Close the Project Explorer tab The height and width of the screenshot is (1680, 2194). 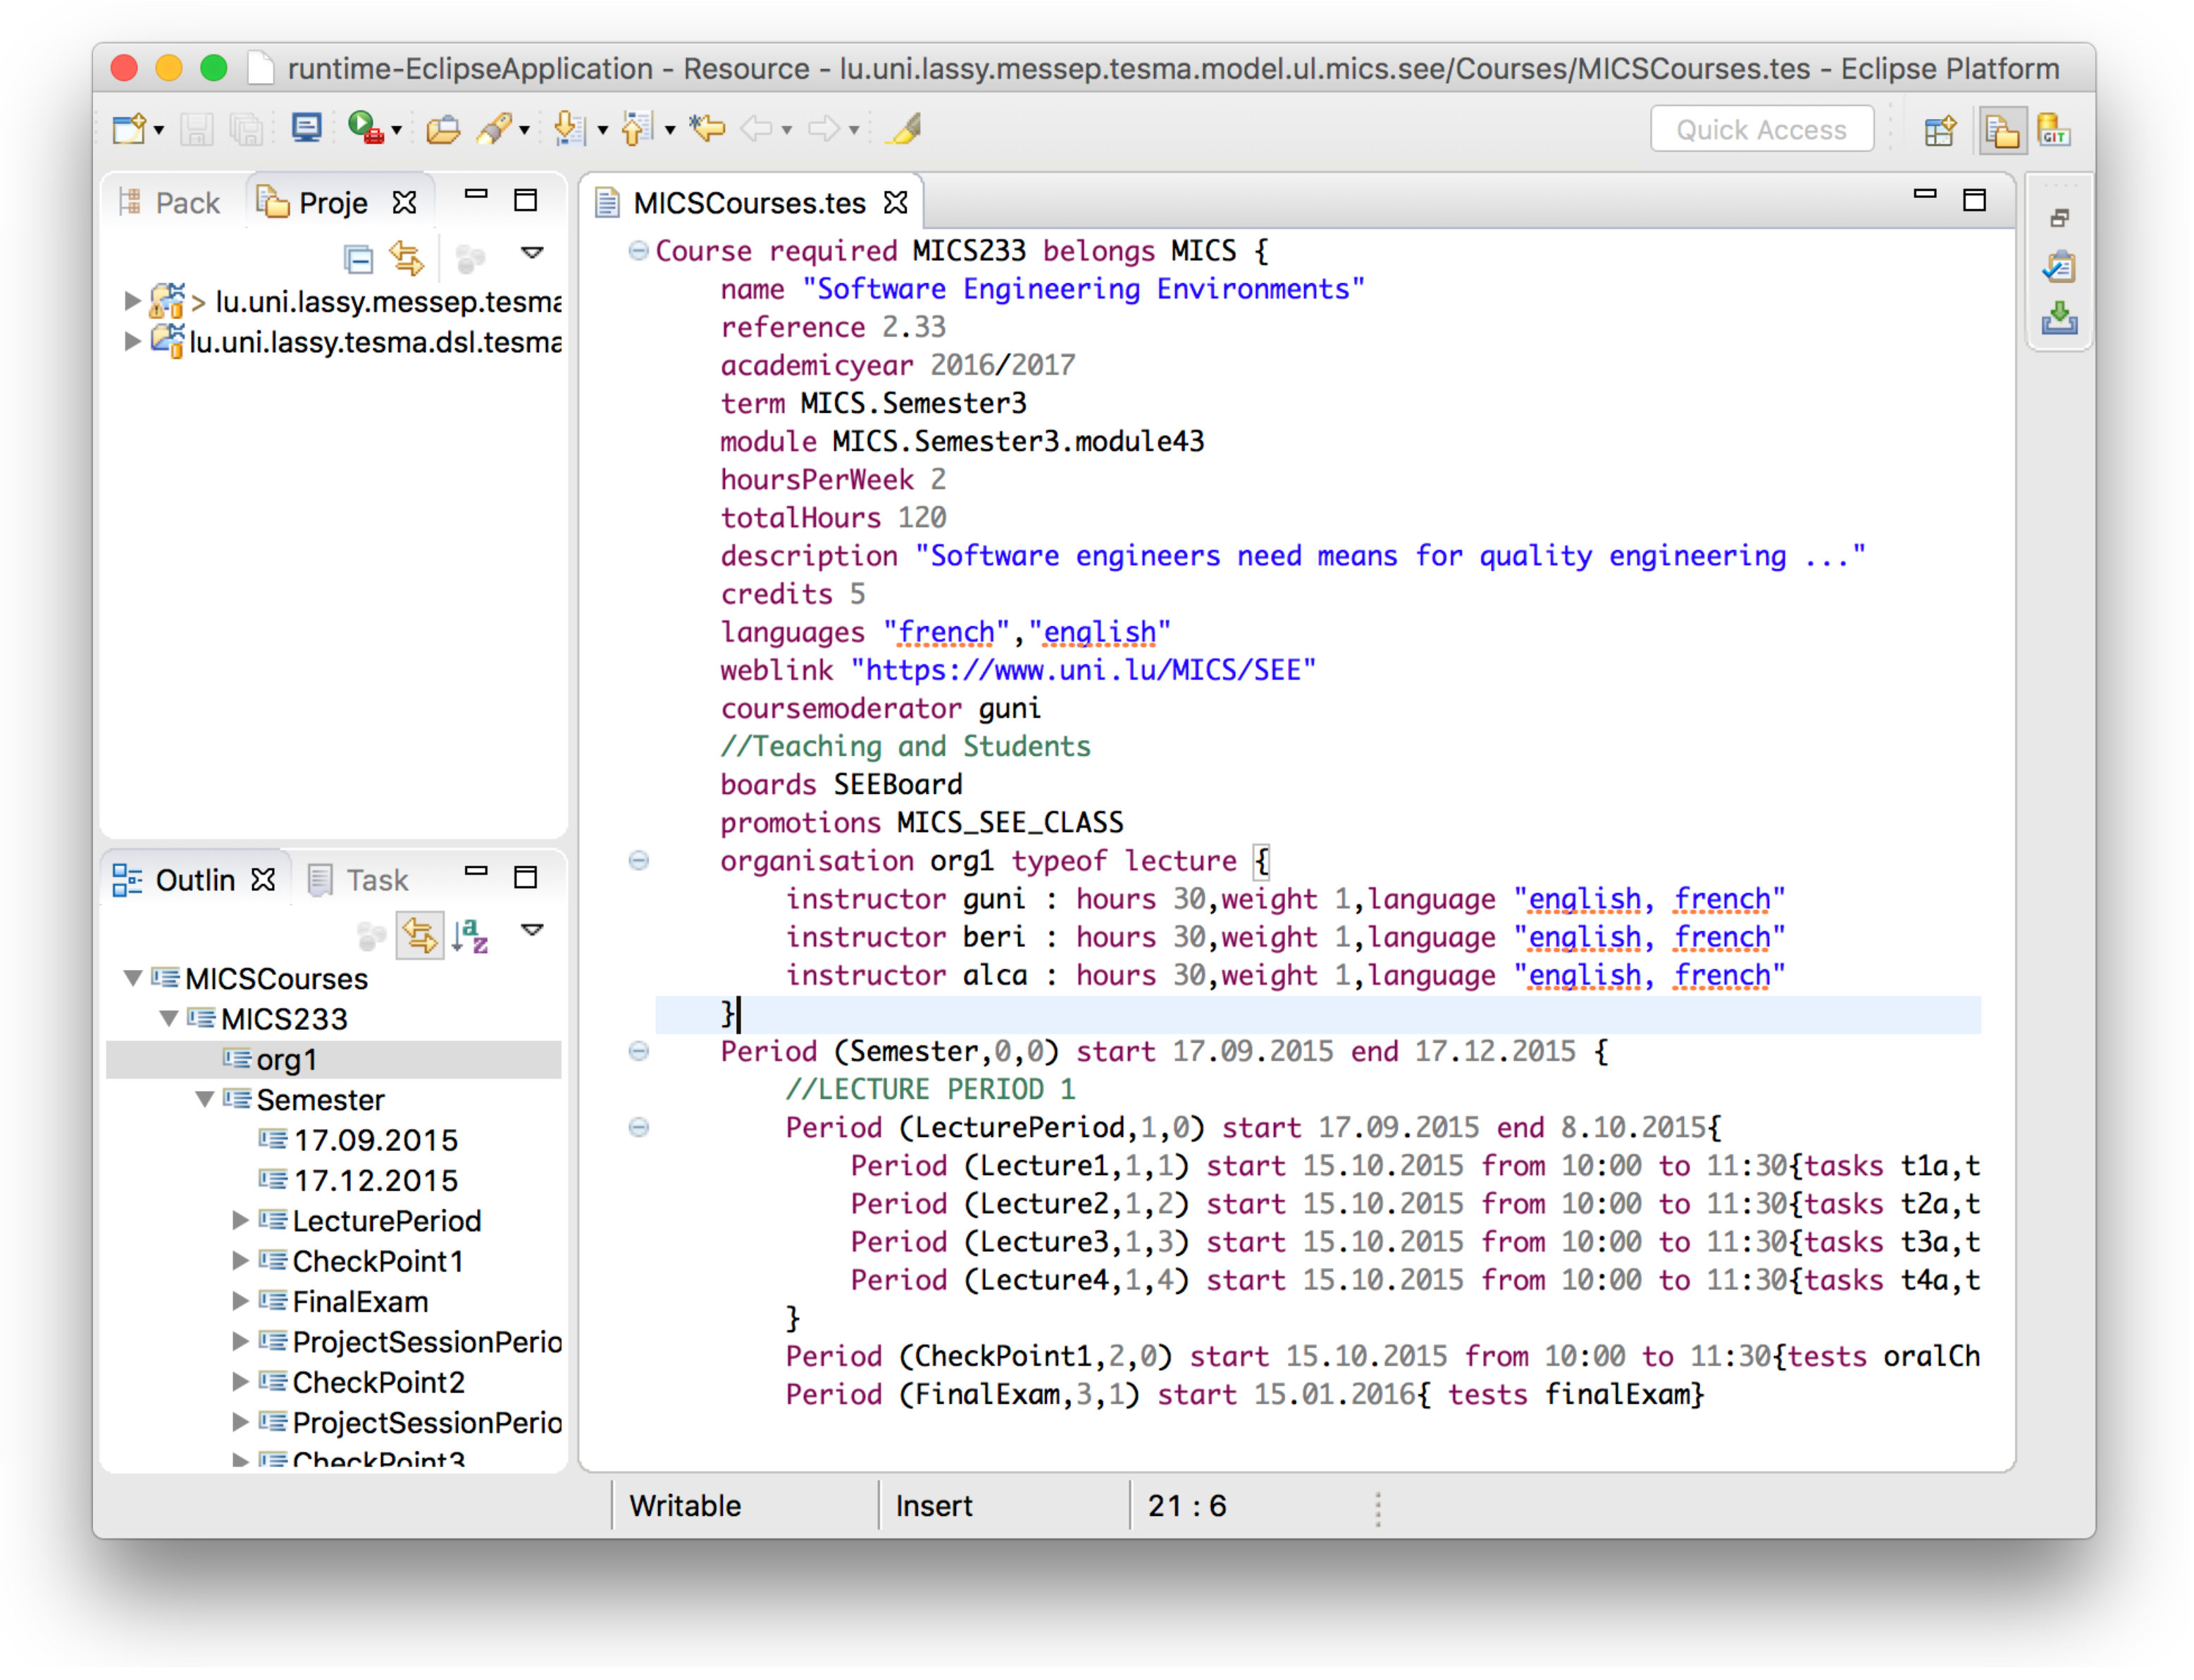pyautogui.click(x=404, y=203)
